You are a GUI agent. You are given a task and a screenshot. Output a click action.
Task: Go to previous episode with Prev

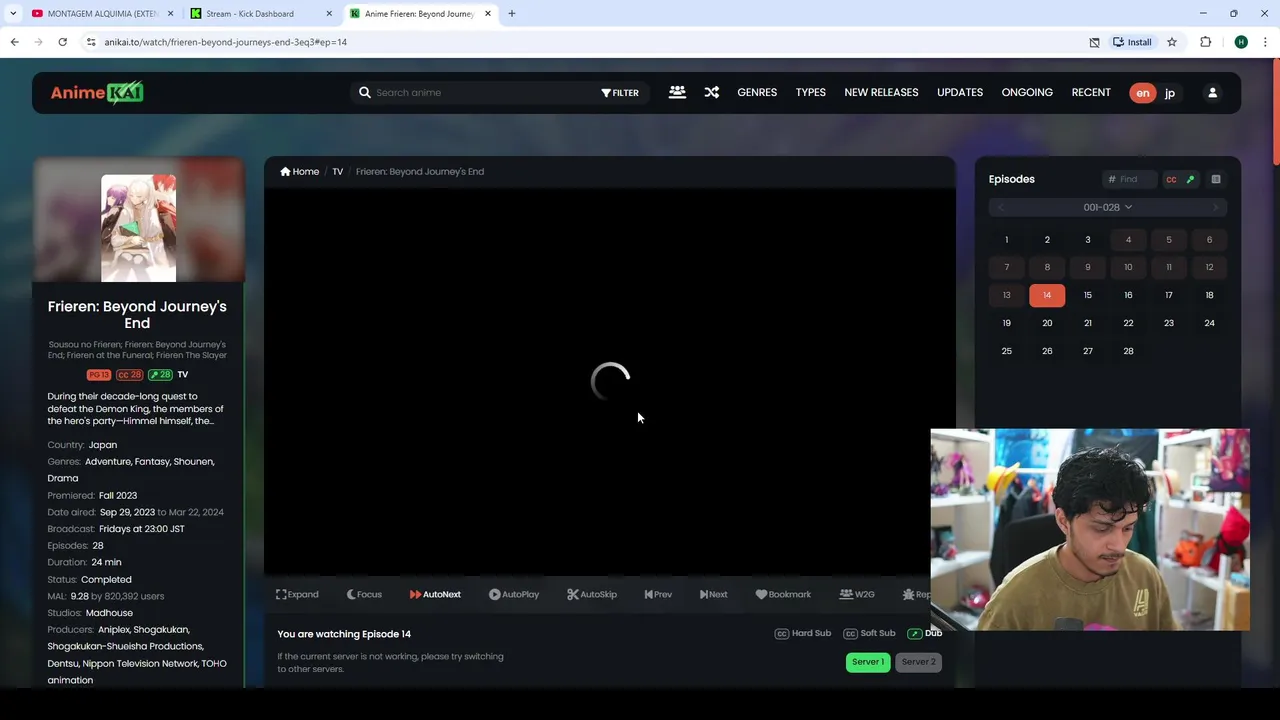coord(658,594)
